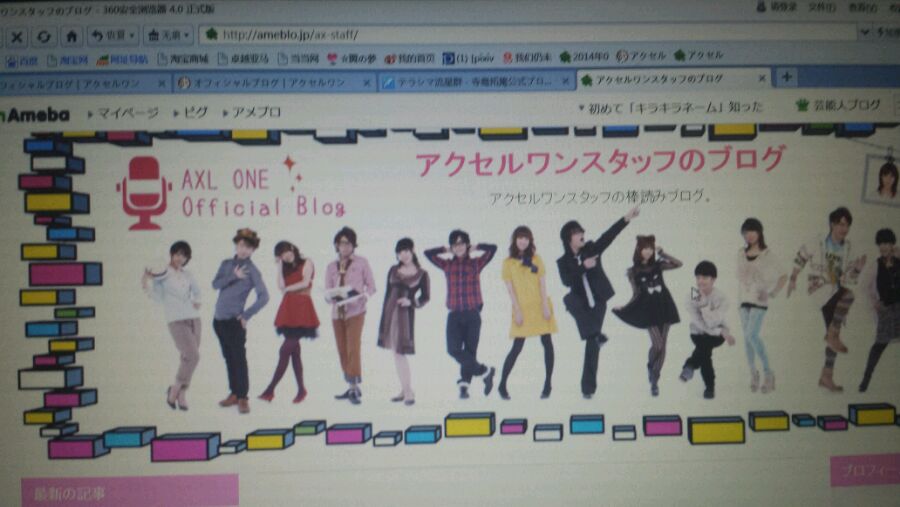Open the person-icon menu in title bar

click(x=777, y=7)
